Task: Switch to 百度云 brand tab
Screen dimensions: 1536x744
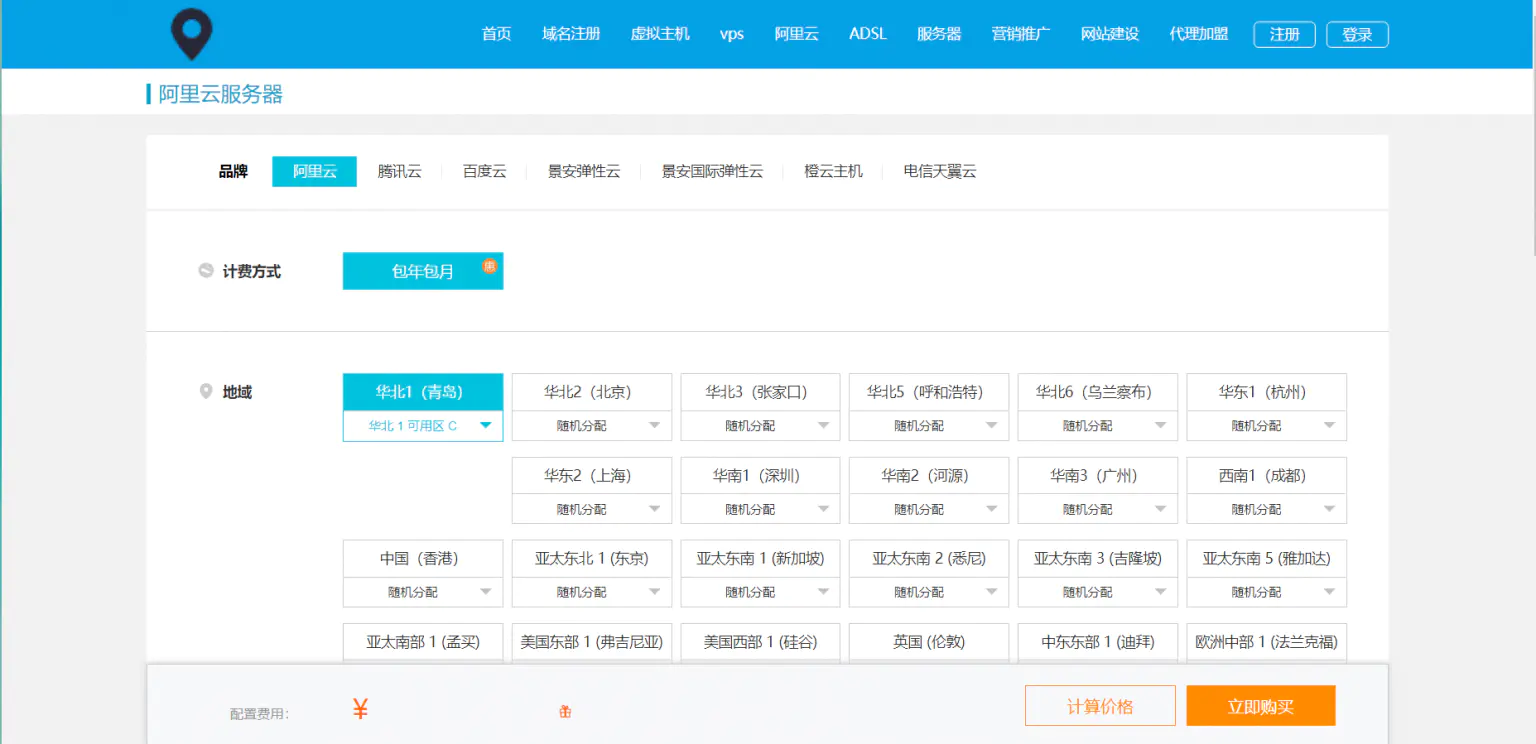Action: click(x=485, y=171)
